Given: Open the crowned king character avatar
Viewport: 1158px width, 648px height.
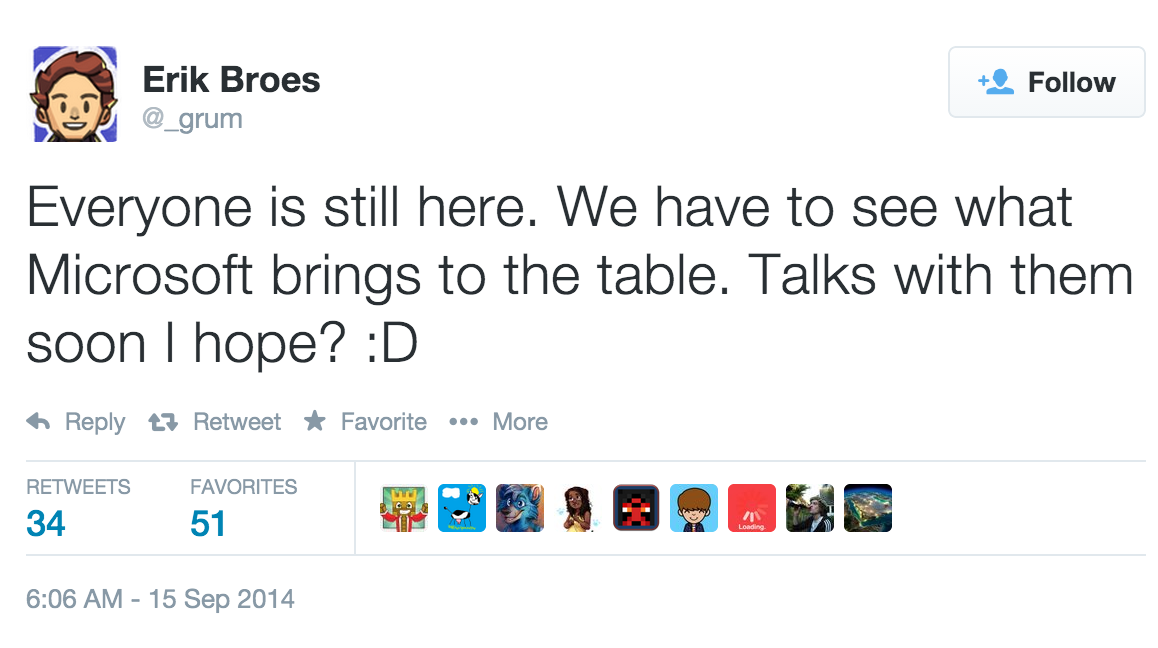Looking at the screenshot, I should [x=404, y=508].
